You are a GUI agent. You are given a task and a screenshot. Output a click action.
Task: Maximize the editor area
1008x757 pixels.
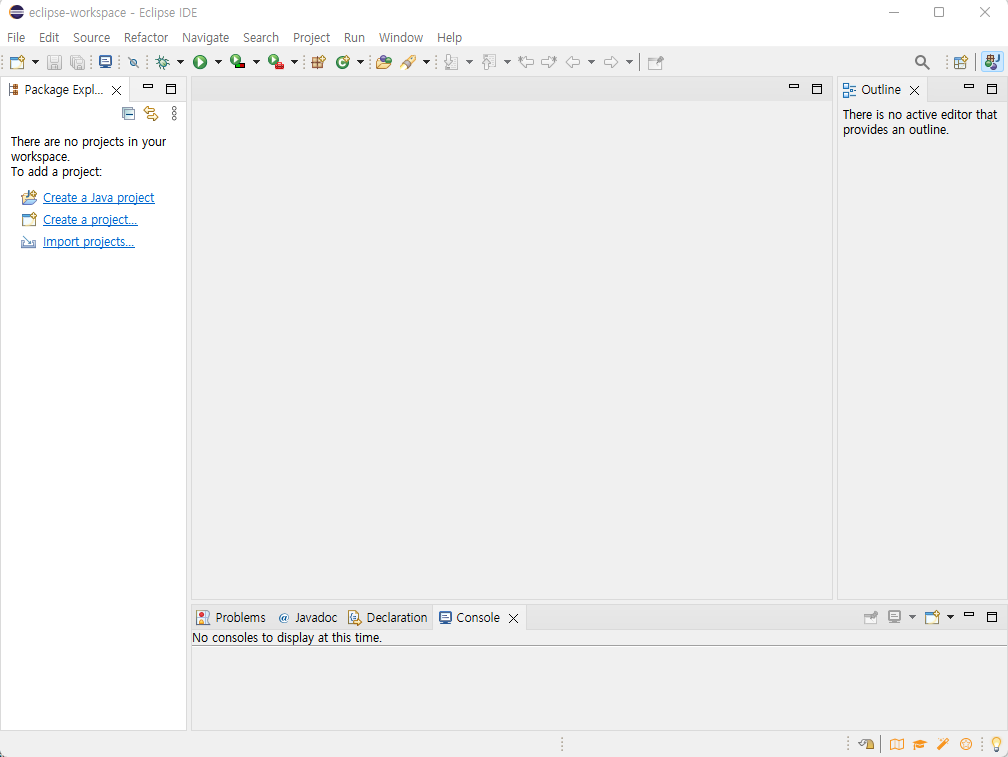tap(817, 89)
